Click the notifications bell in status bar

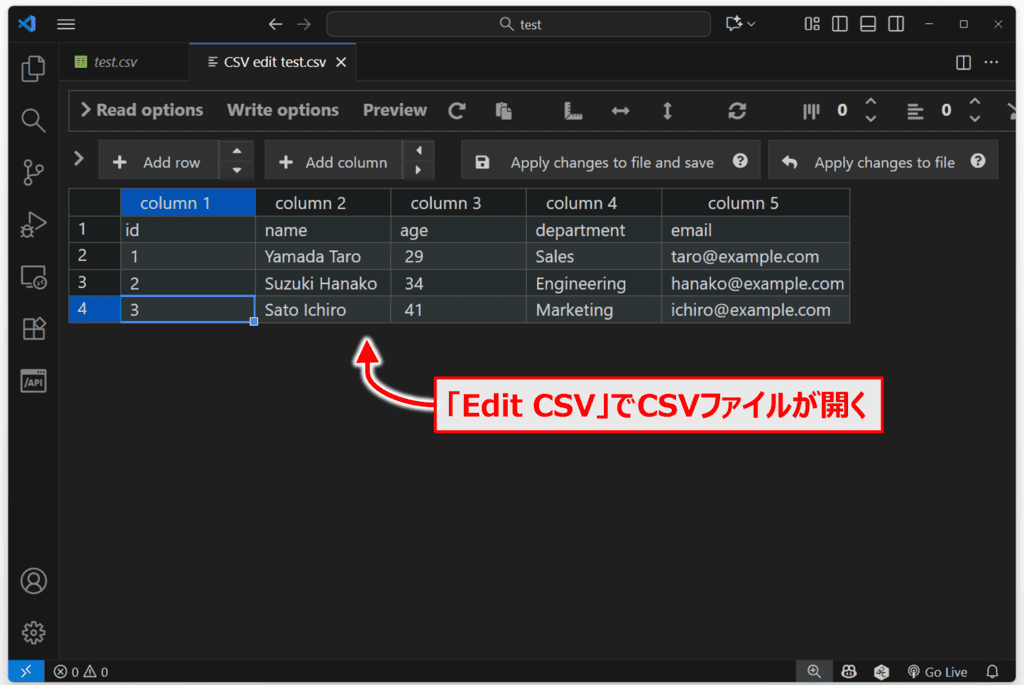[x=992, y=672]
